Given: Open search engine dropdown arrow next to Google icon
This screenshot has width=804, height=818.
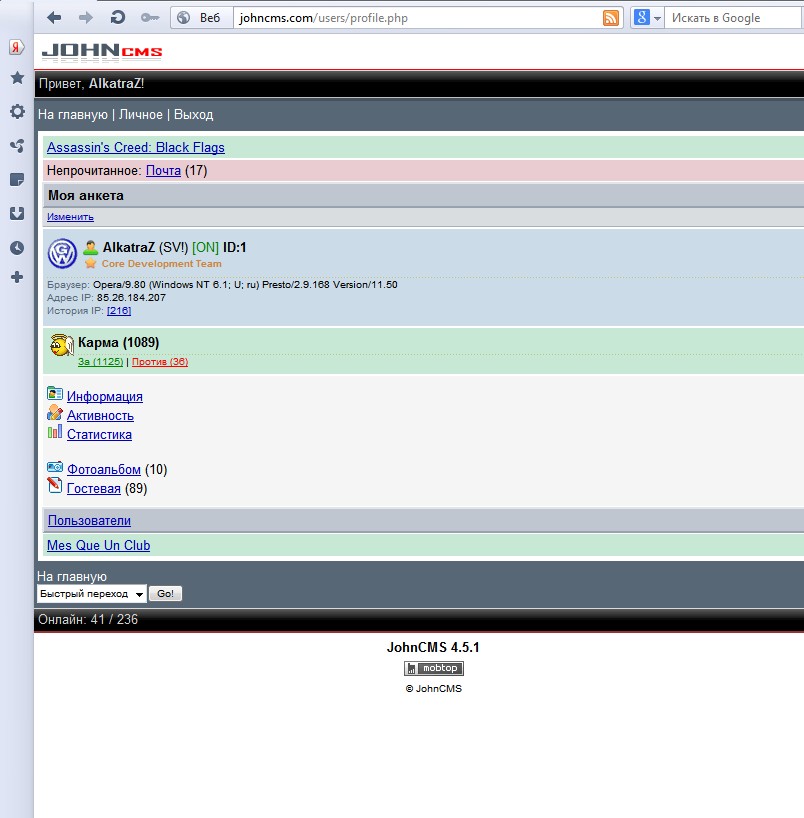Looking at the screenshot, I should click(657, 19).
